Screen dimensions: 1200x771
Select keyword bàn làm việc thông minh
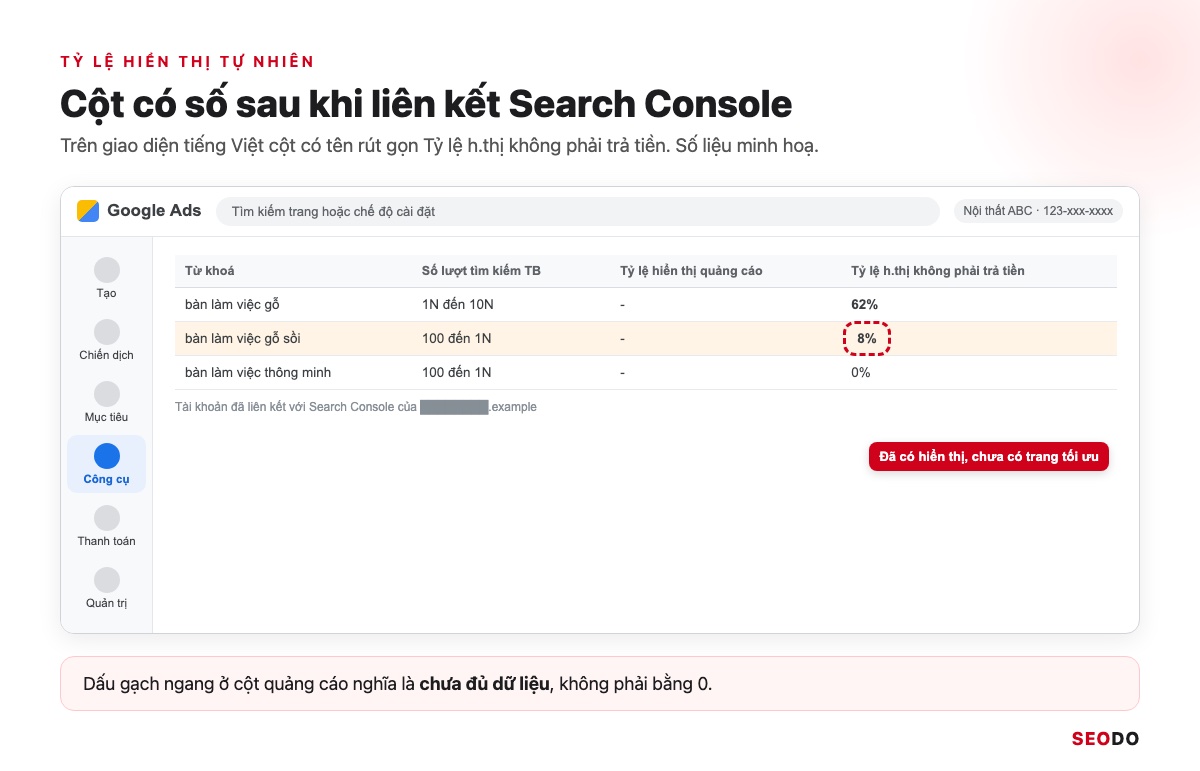tap(258, 373)
